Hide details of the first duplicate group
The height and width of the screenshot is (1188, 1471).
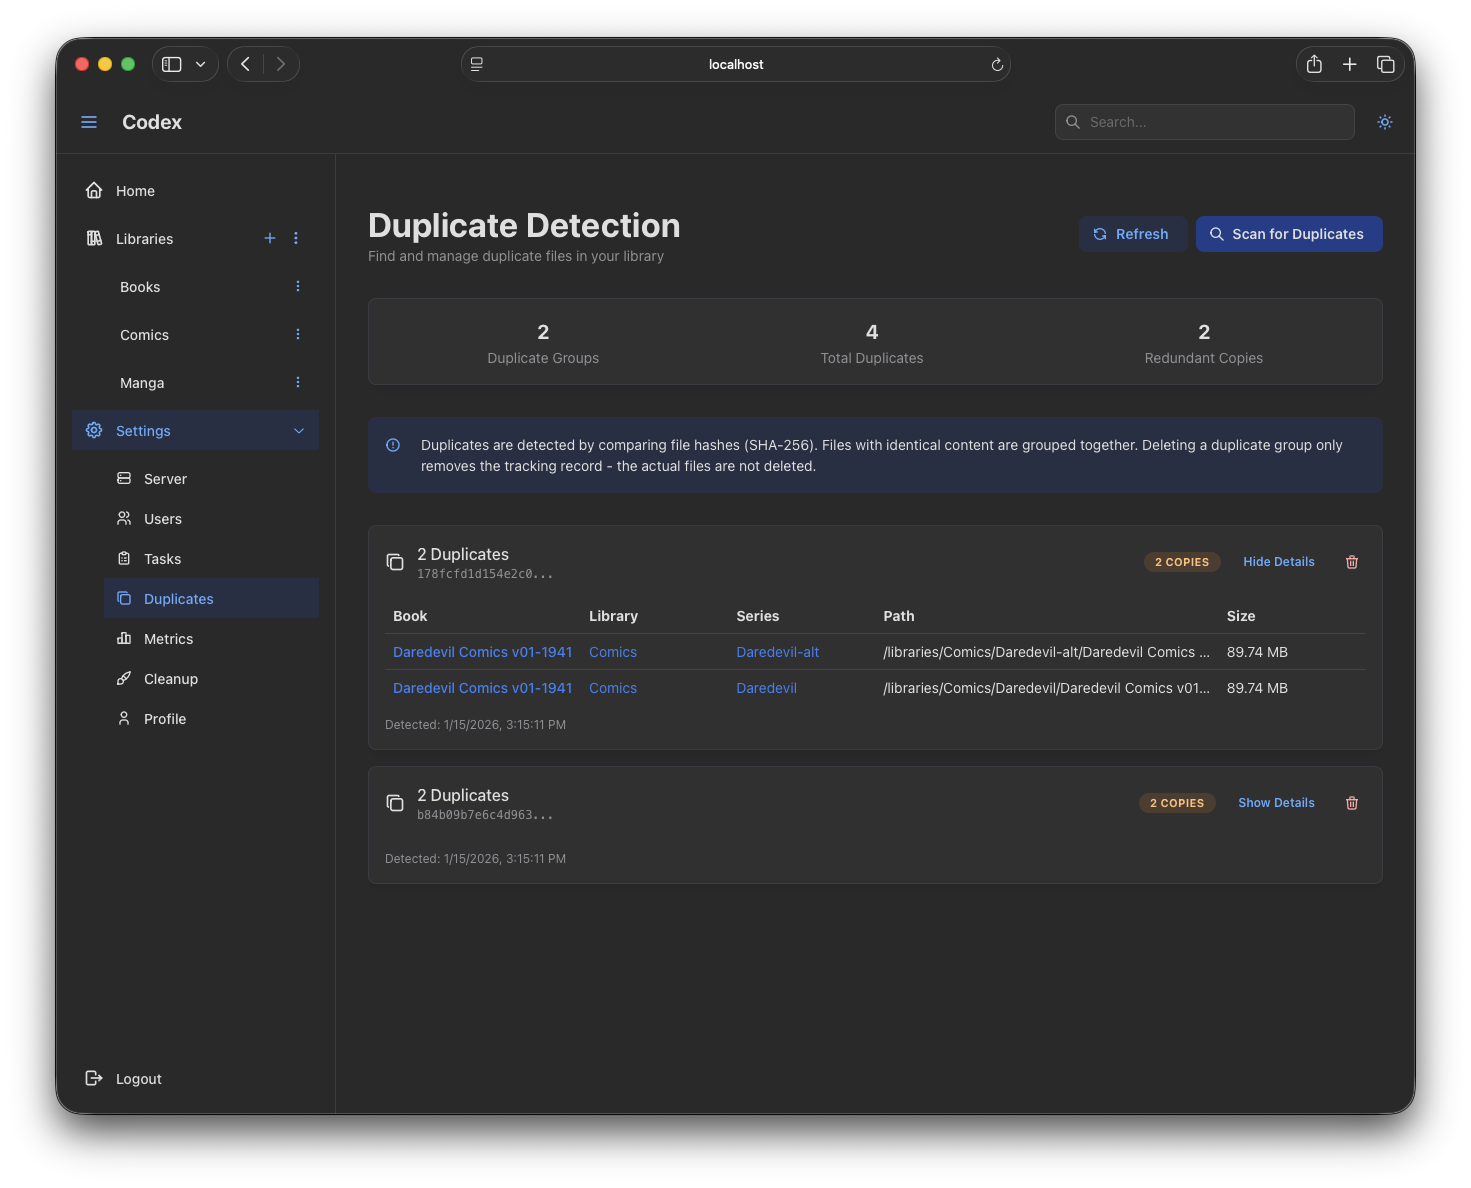(x=1278, y=562)
